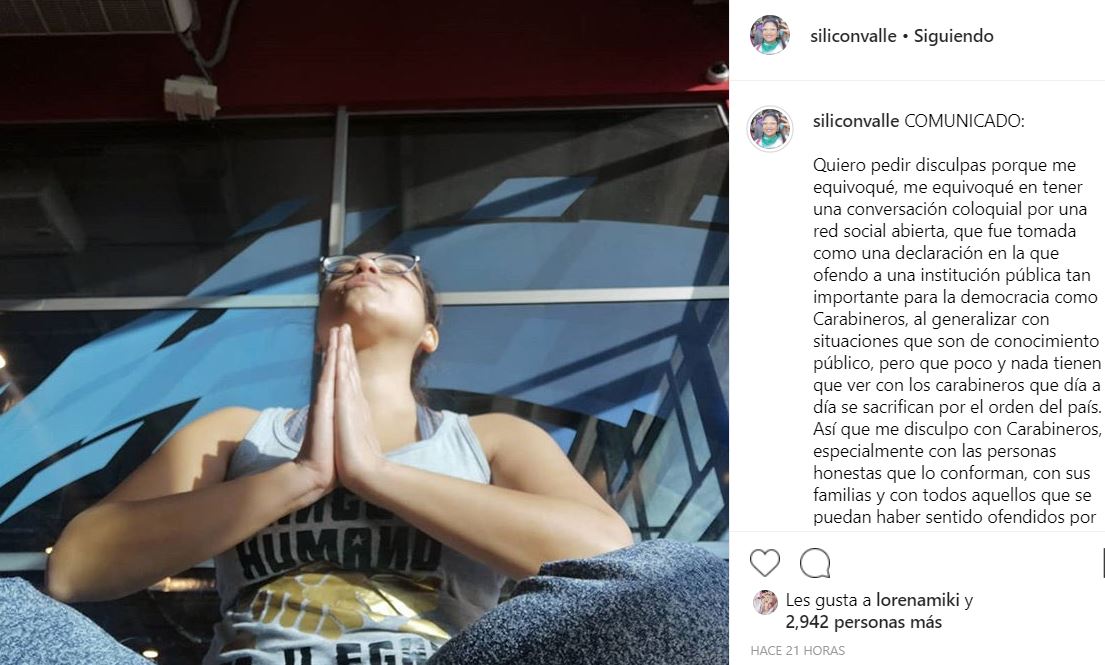1105x665 pixels.
Task: Show the list of 2,942 personas más
Action: (x=863, y=623)
